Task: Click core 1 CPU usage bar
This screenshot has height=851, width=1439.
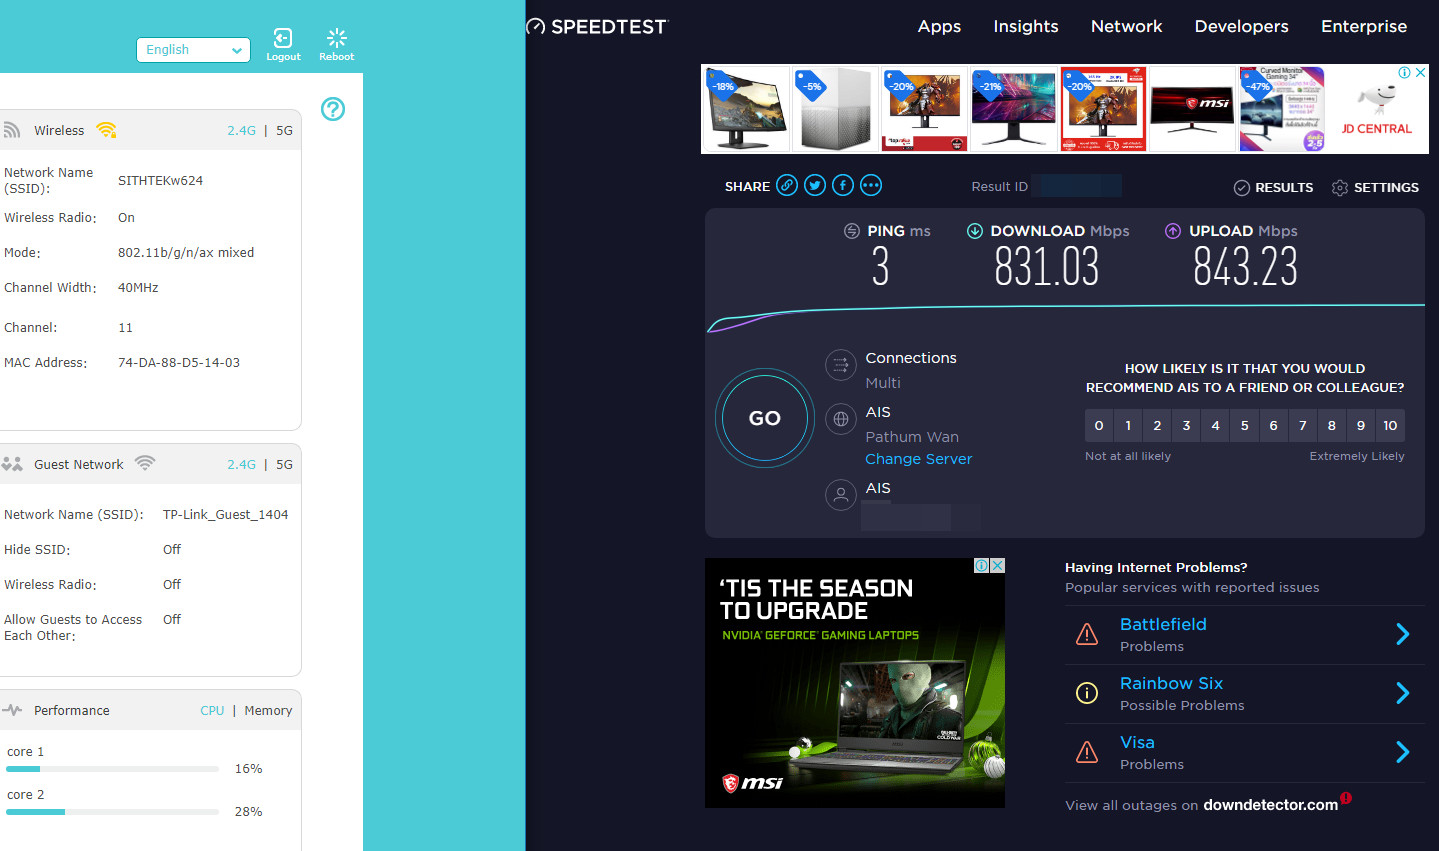Action: 112,769
